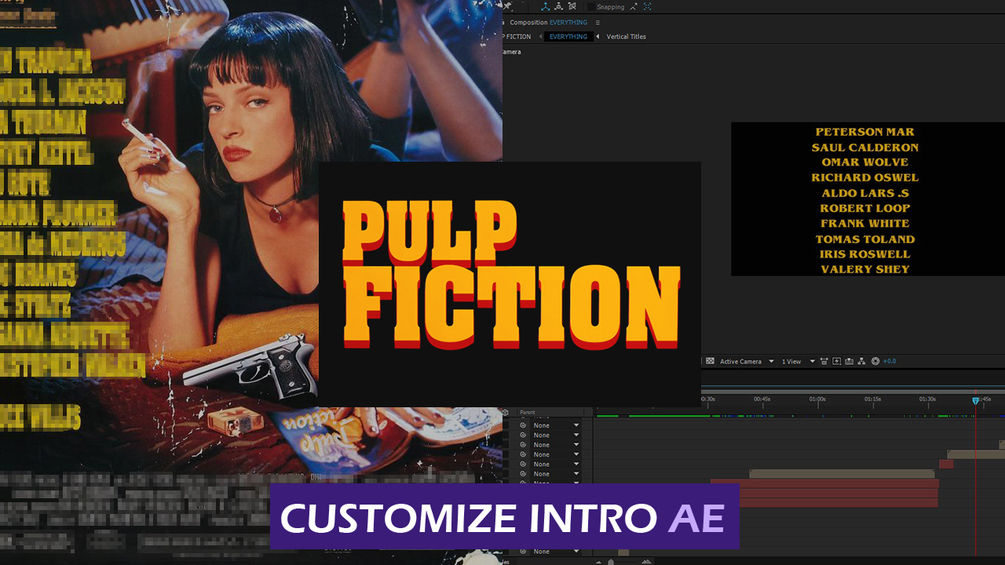
Task: Click the 01:00s mark on time ruler
Action: coord(817,399)
